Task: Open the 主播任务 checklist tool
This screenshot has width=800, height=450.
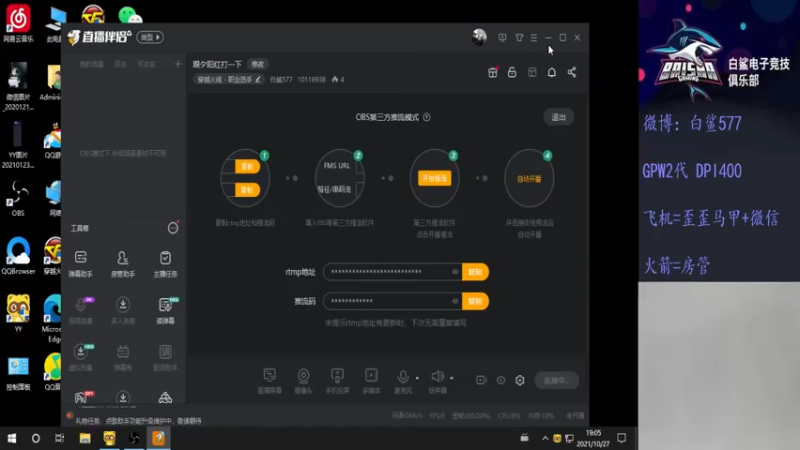Action: [x=165, y=264]
